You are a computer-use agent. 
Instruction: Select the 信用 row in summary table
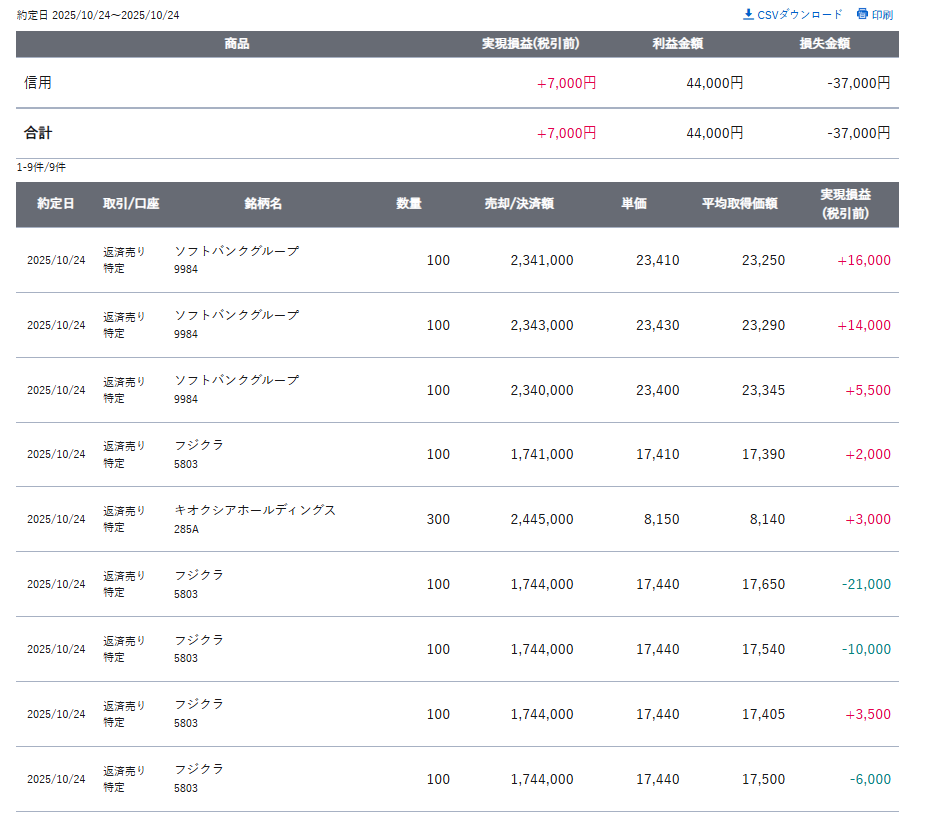tap(38, 83)
